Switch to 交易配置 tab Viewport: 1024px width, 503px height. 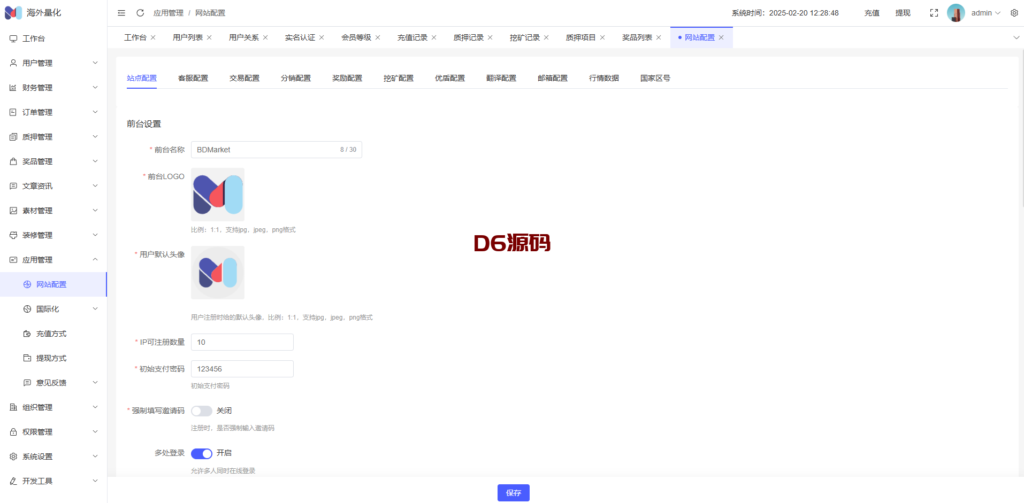pos(244,78)
